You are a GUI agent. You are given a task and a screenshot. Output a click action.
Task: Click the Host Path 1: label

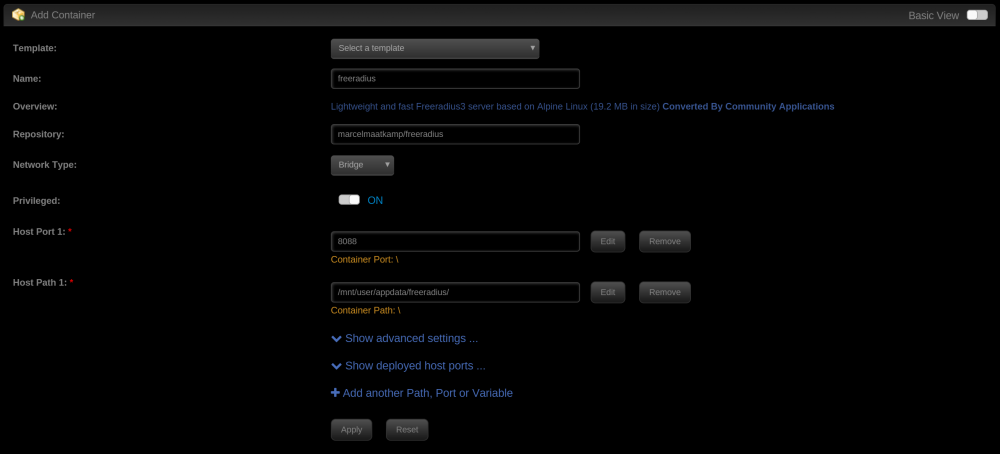pos(40,282)
